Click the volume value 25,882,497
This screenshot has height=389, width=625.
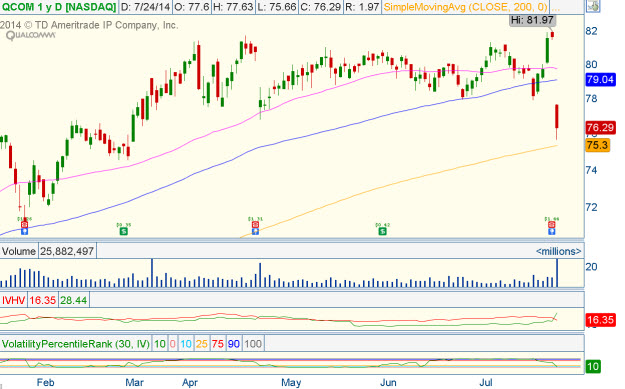pyautogui.click(x=67, y=251)
